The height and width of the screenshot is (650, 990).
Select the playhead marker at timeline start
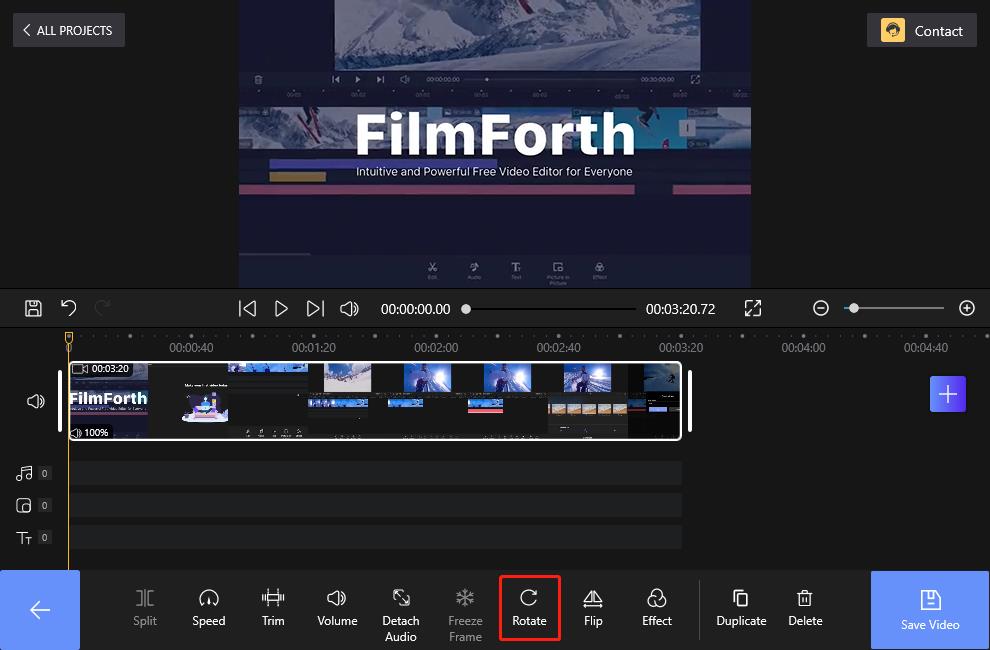[69, 338]
